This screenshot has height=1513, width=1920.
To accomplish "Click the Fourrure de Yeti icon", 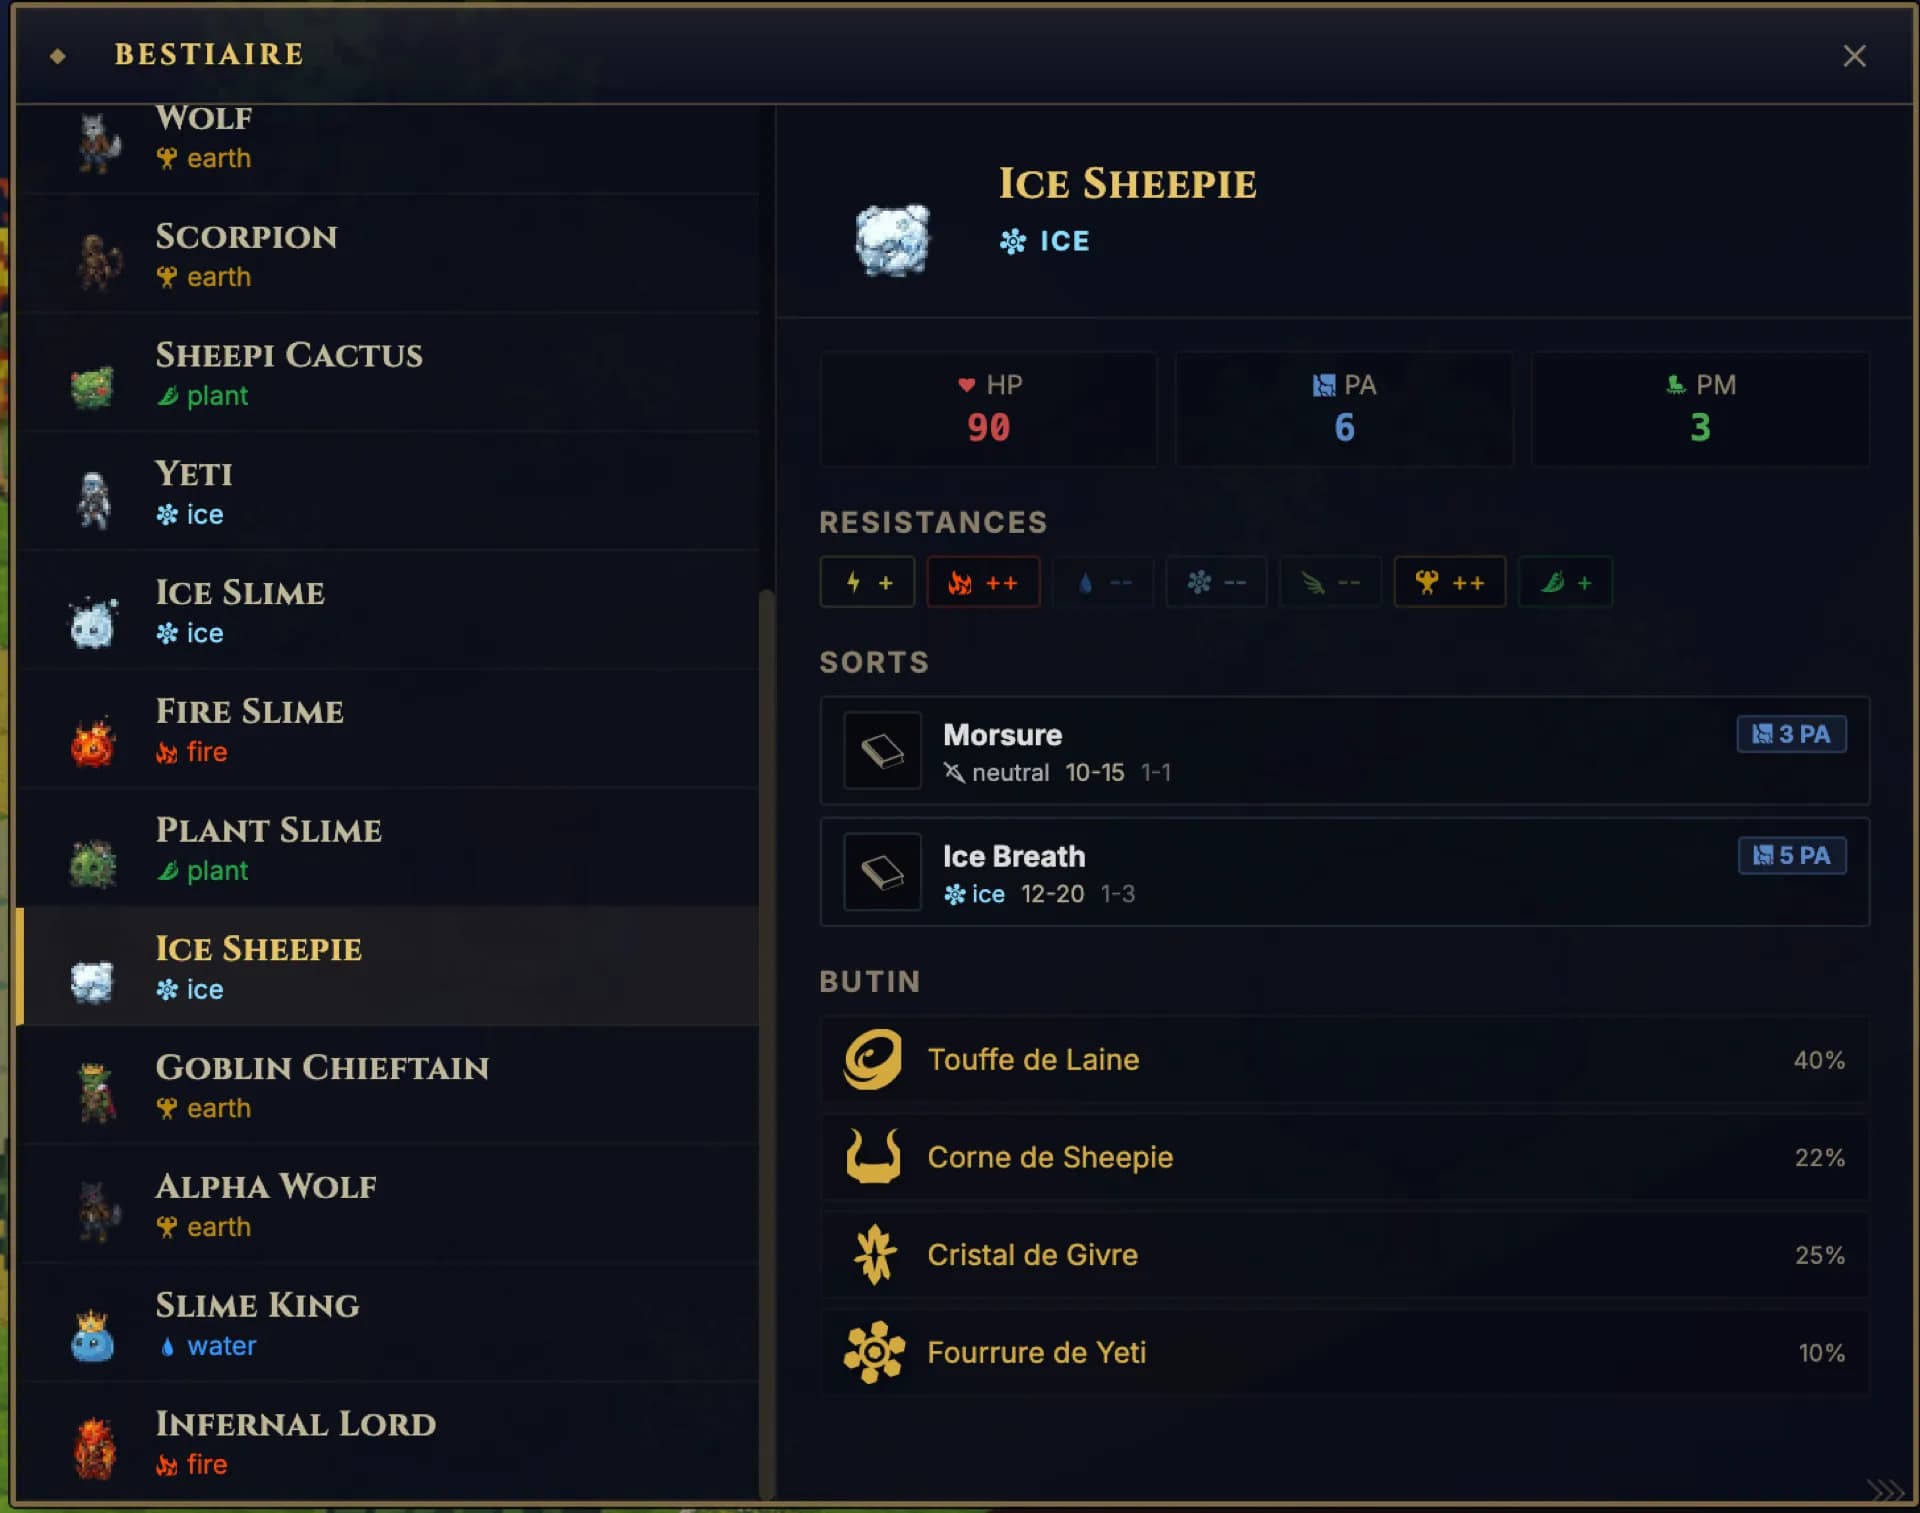I will tap(874, 1352).
